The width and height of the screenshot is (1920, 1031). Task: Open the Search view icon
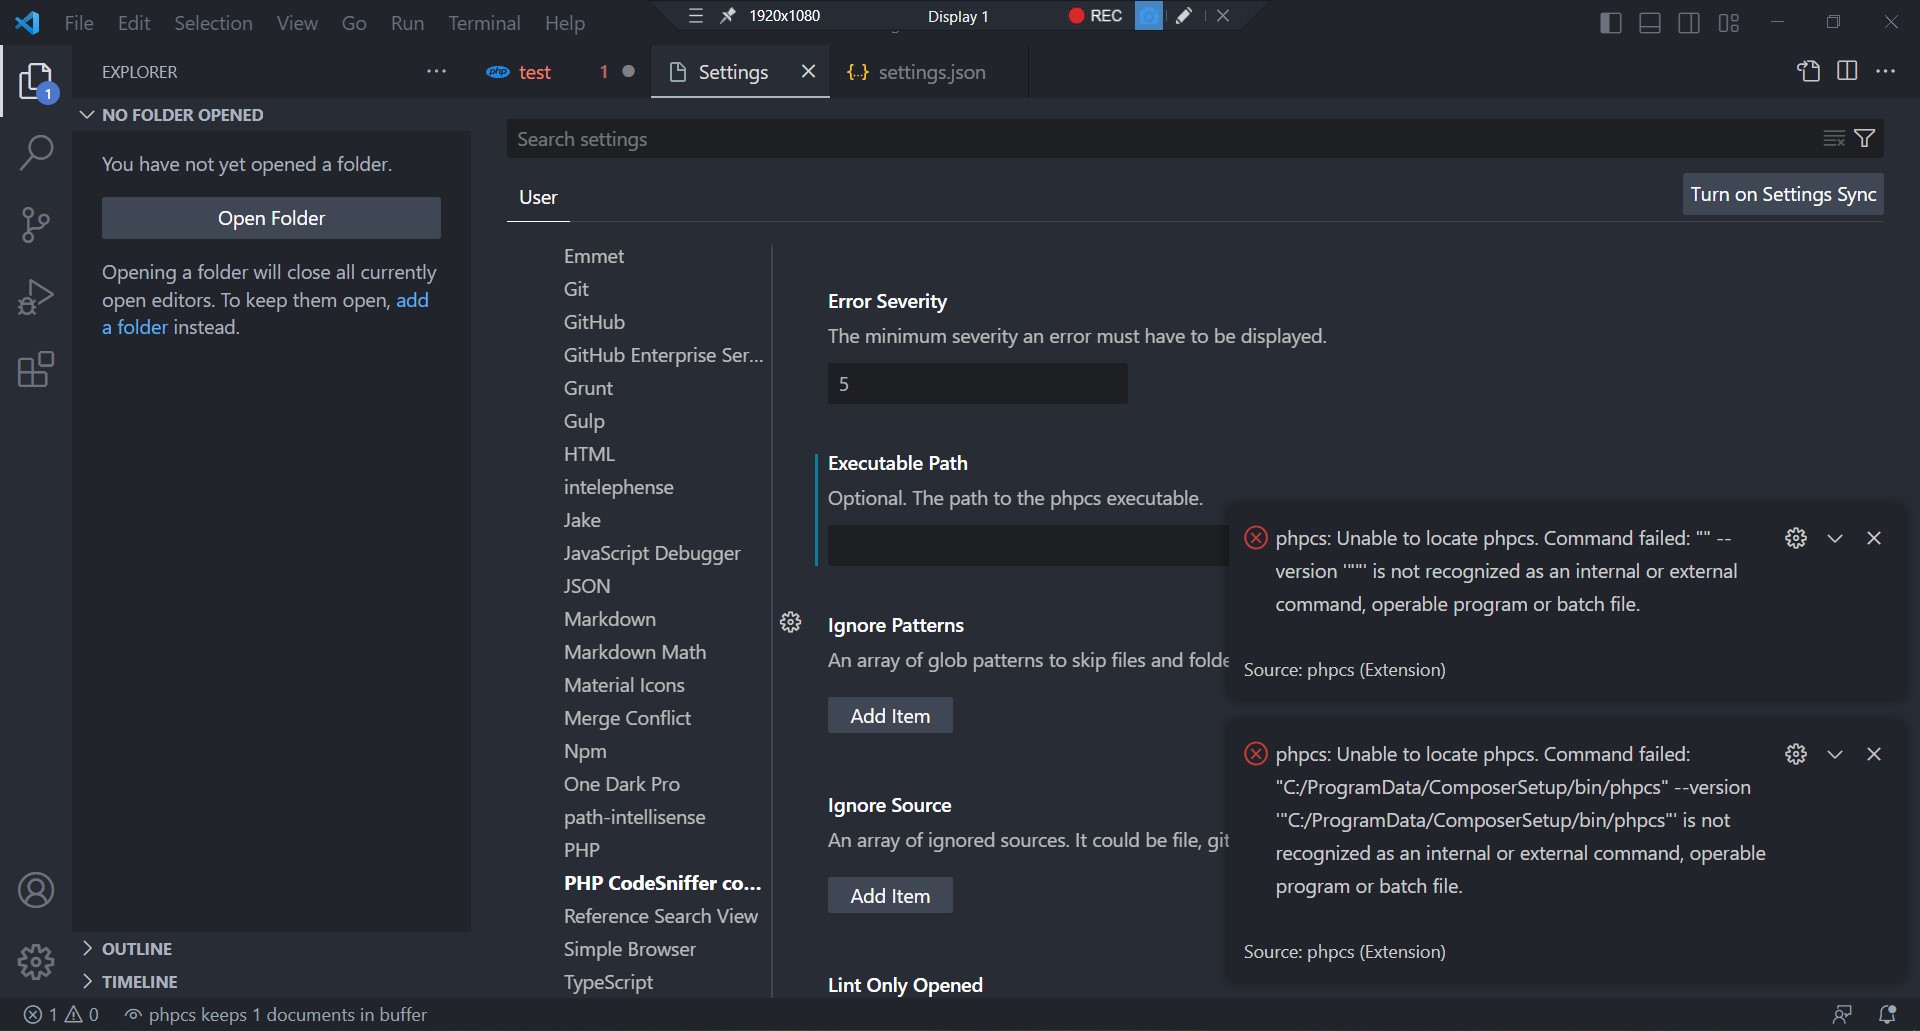tap(36, 153)
